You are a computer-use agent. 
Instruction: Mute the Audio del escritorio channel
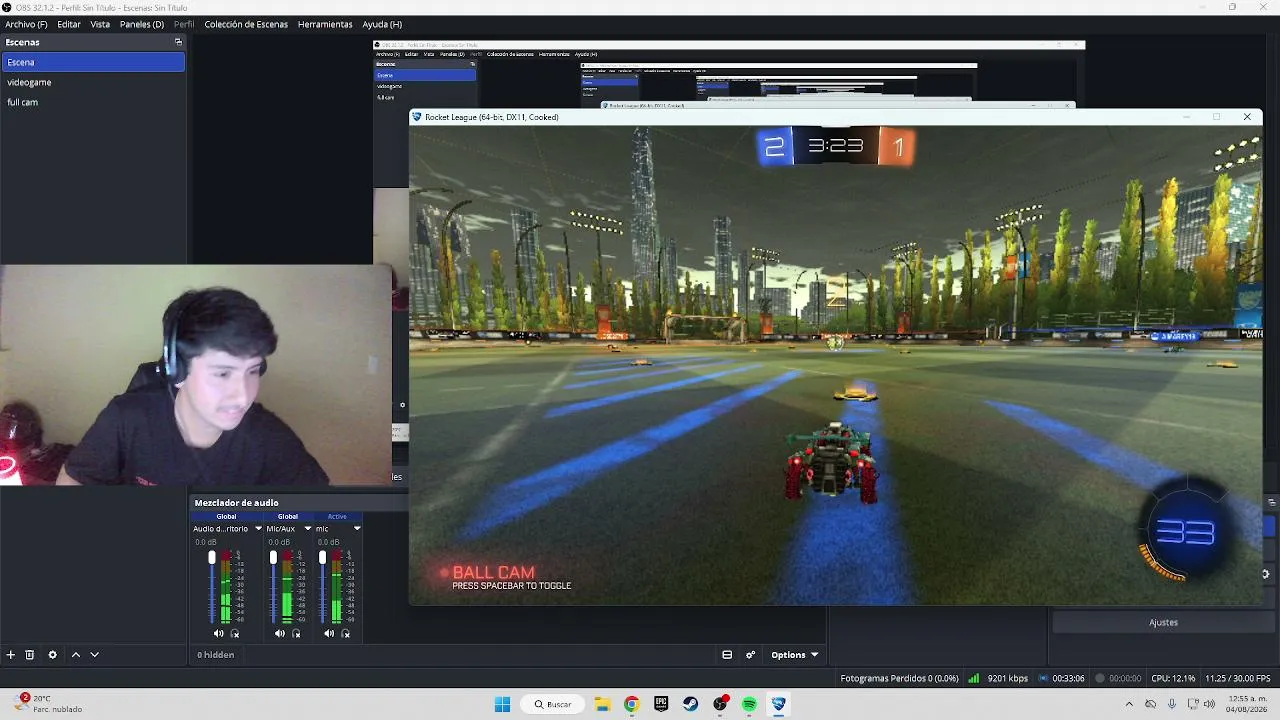coord(219,633)
